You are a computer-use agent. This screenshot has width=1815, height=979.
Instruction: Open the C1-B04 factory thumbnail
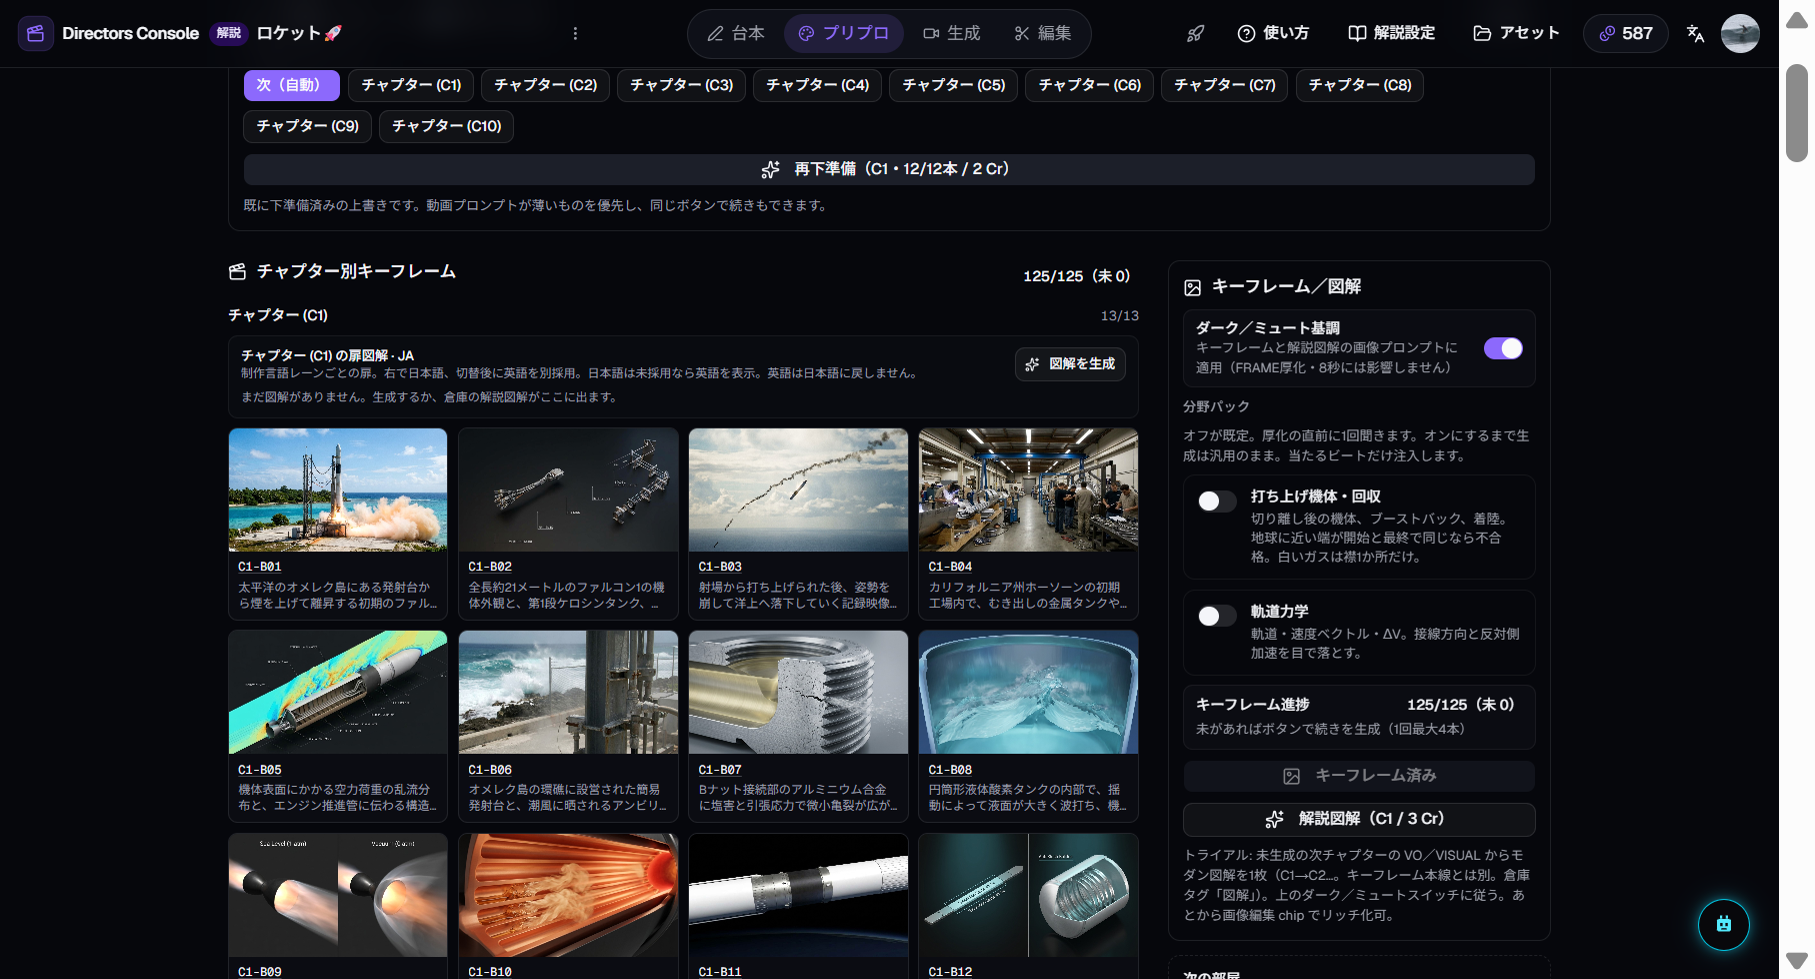point(1028,490)
